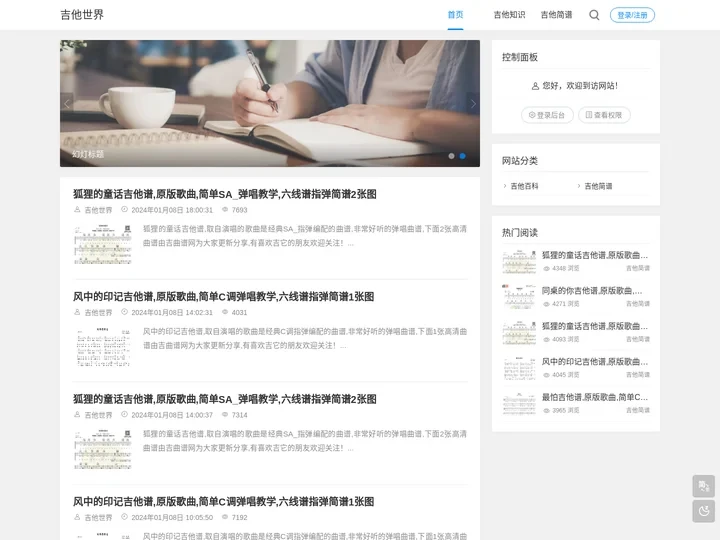This screenshot has height=540, width=720.
Task: Click the chevron beside 吉他简谱 category
Action: pos(579,186)
